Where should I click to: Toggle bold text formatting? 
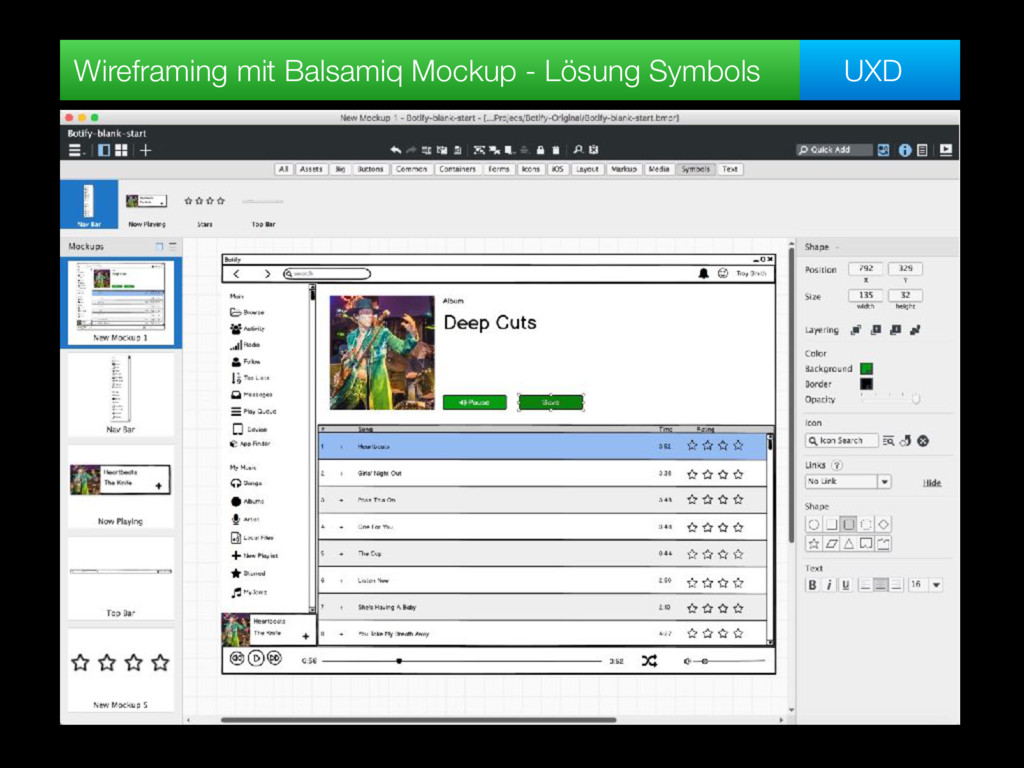[812, 584]
